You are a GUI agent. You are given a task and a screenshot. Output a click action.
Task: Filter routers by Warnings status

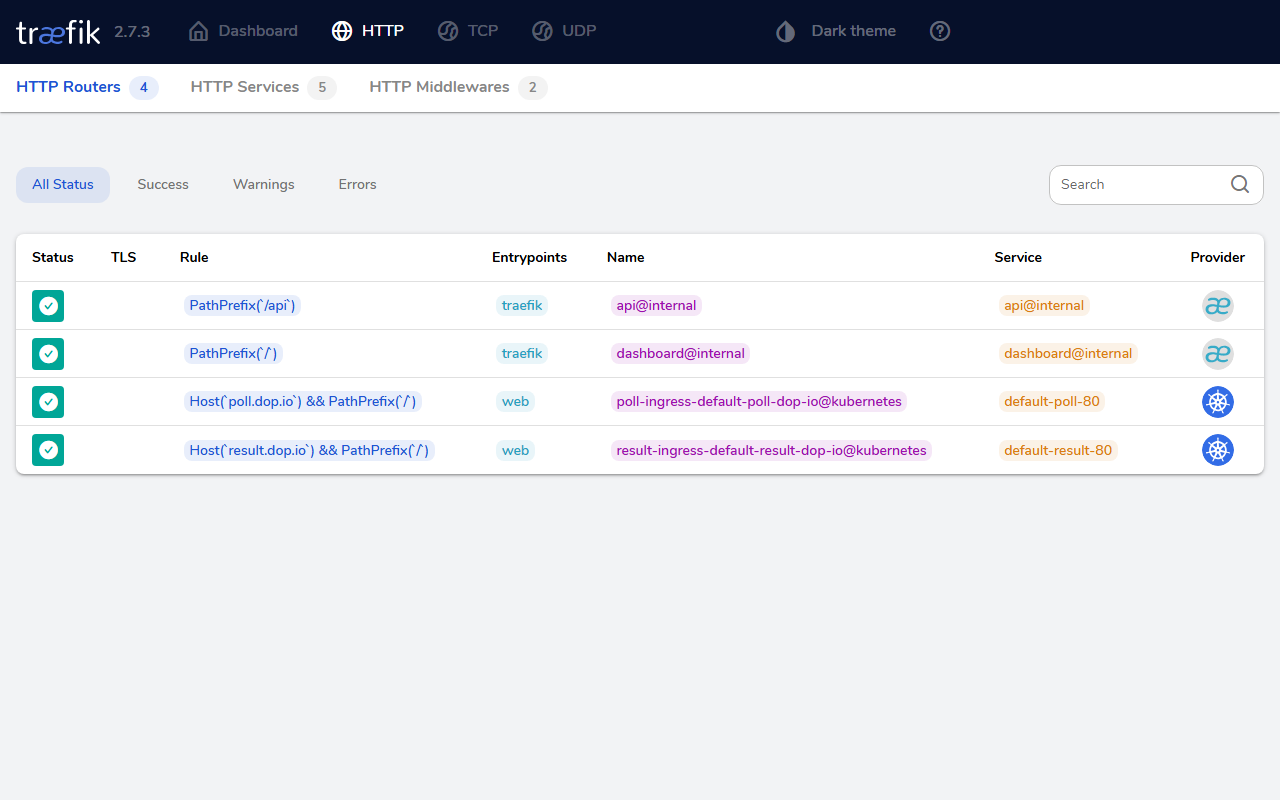(264, 184)
